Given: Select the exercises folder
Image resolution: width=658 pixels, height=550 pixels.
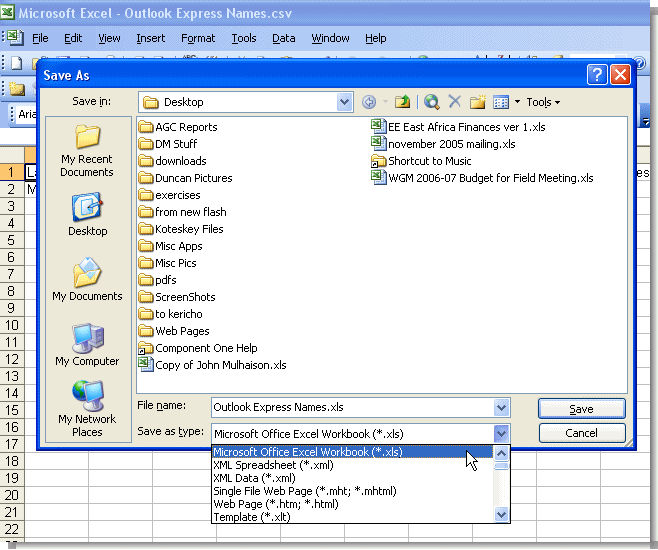Looking at the screenshot, I should [170, 195].
